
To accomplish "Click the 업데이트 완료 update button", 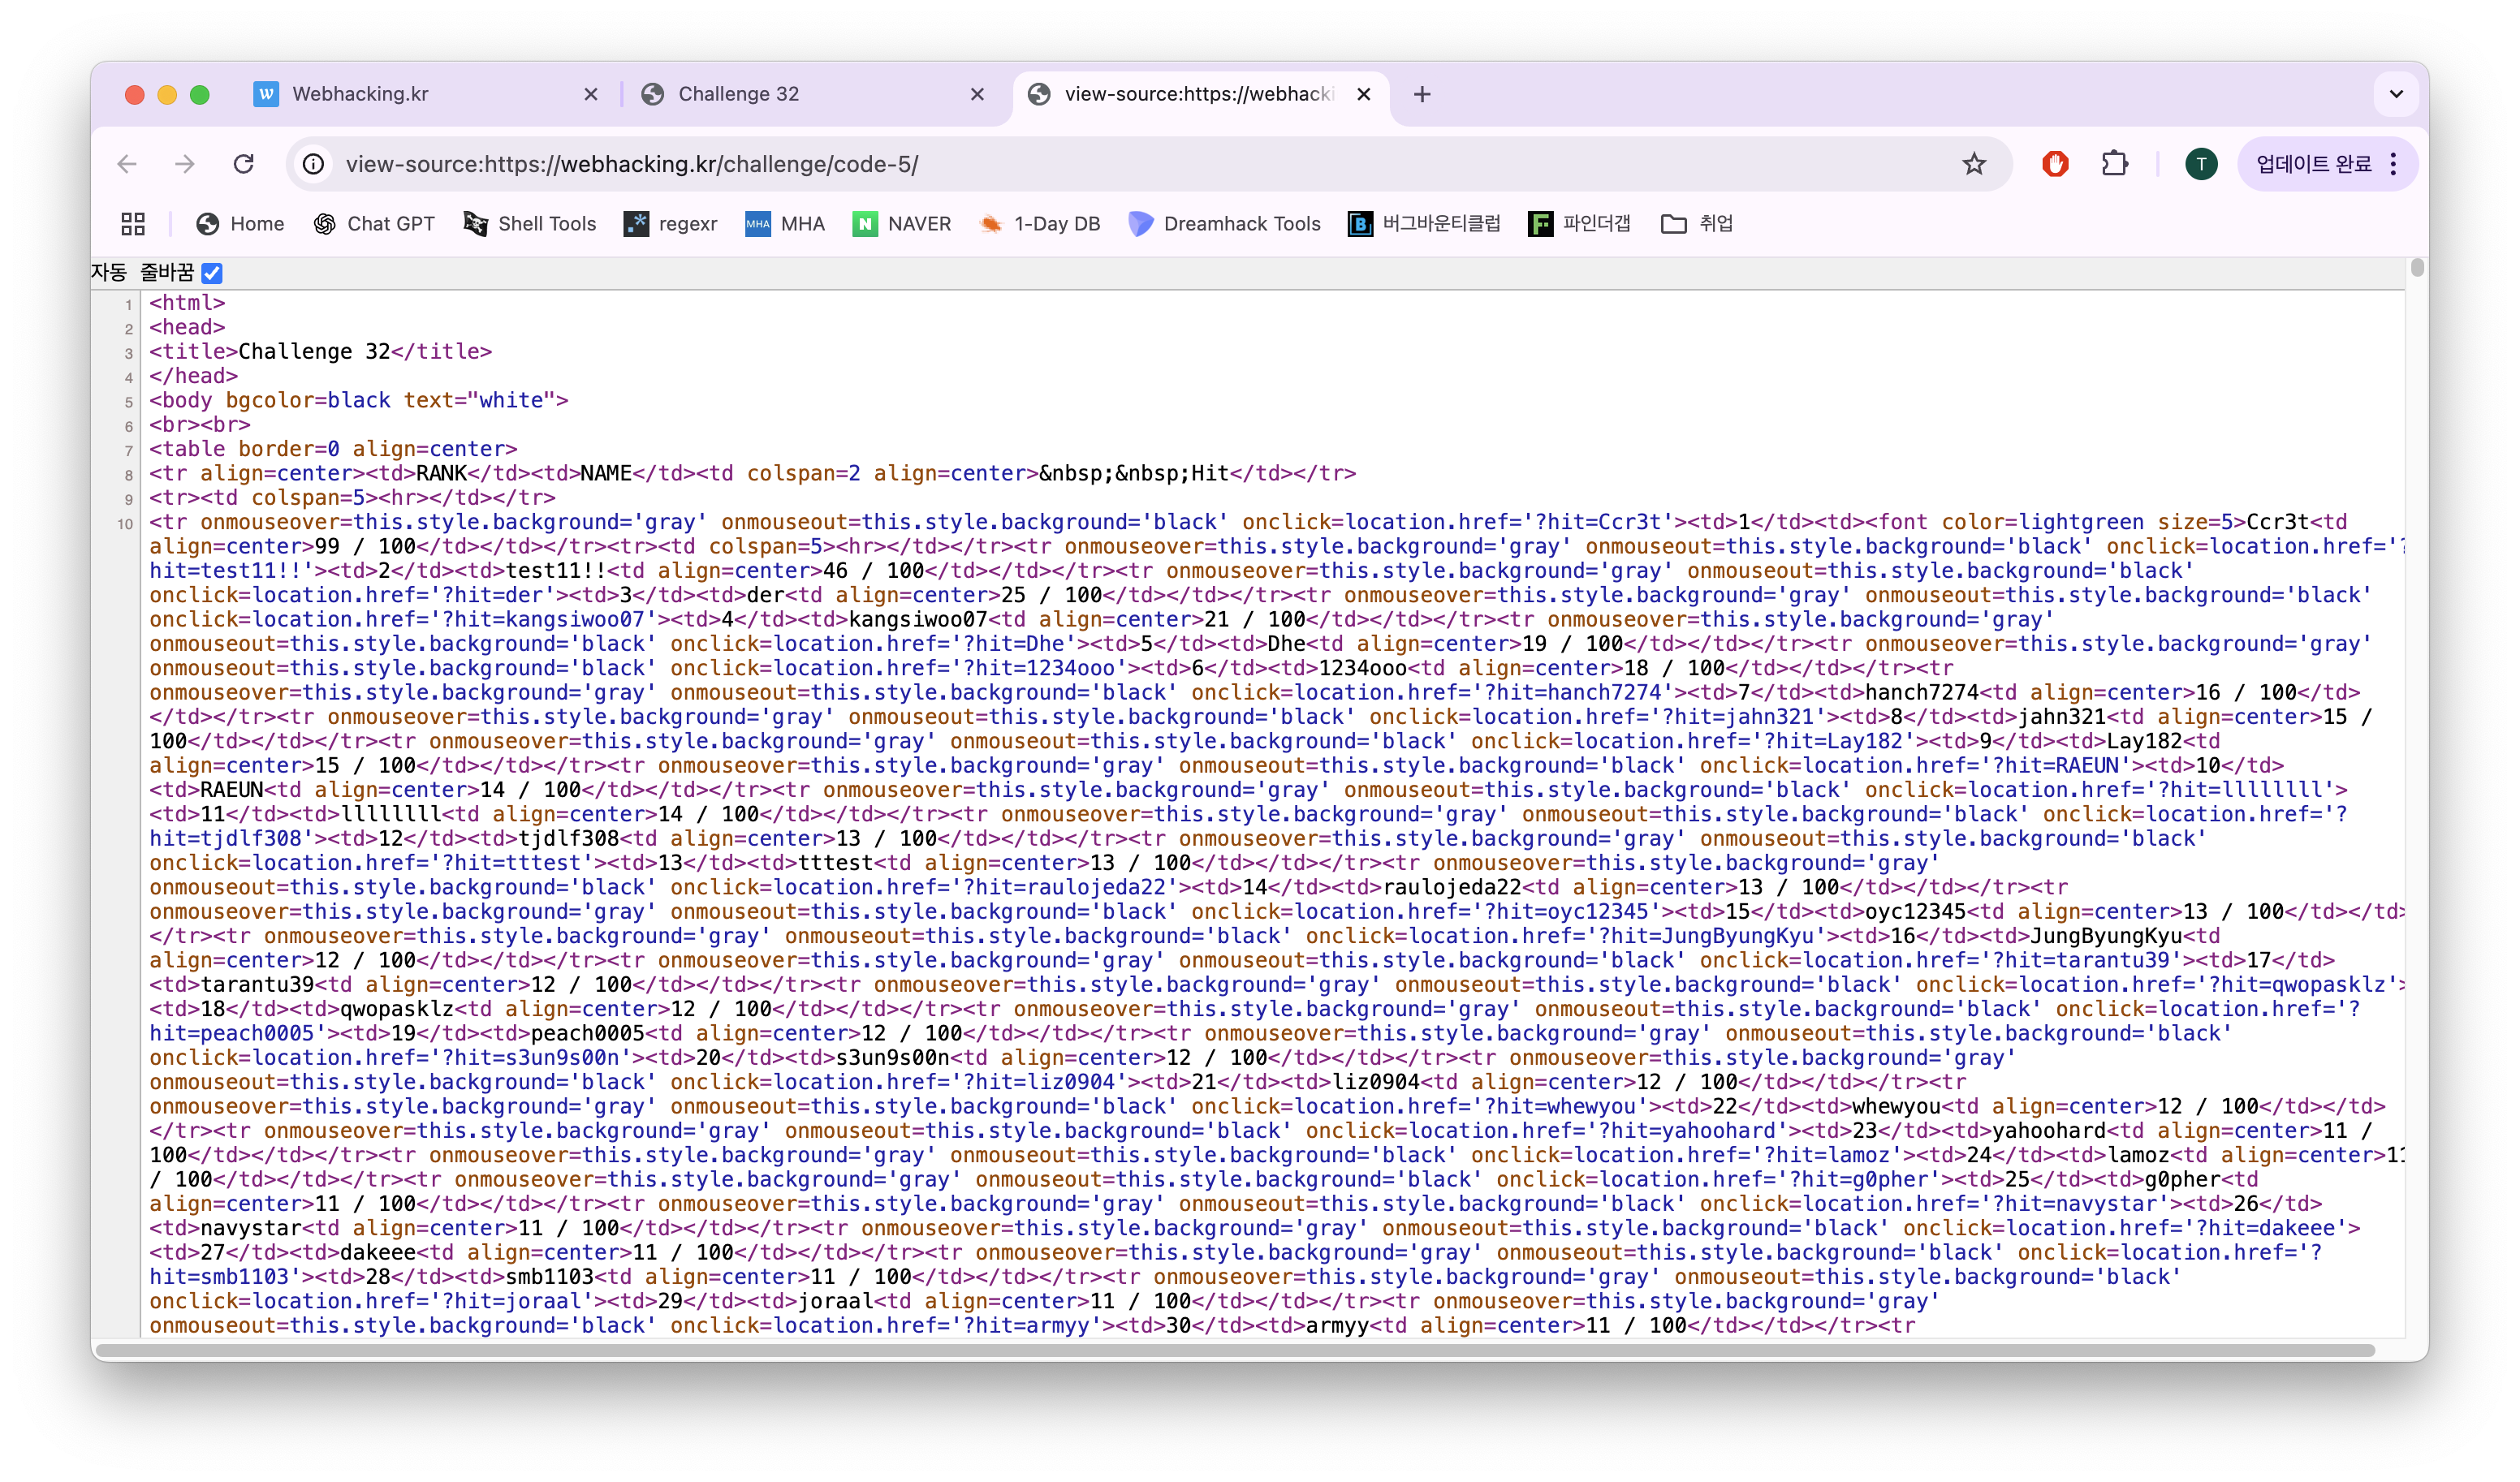I will (x=2313, y=164).
